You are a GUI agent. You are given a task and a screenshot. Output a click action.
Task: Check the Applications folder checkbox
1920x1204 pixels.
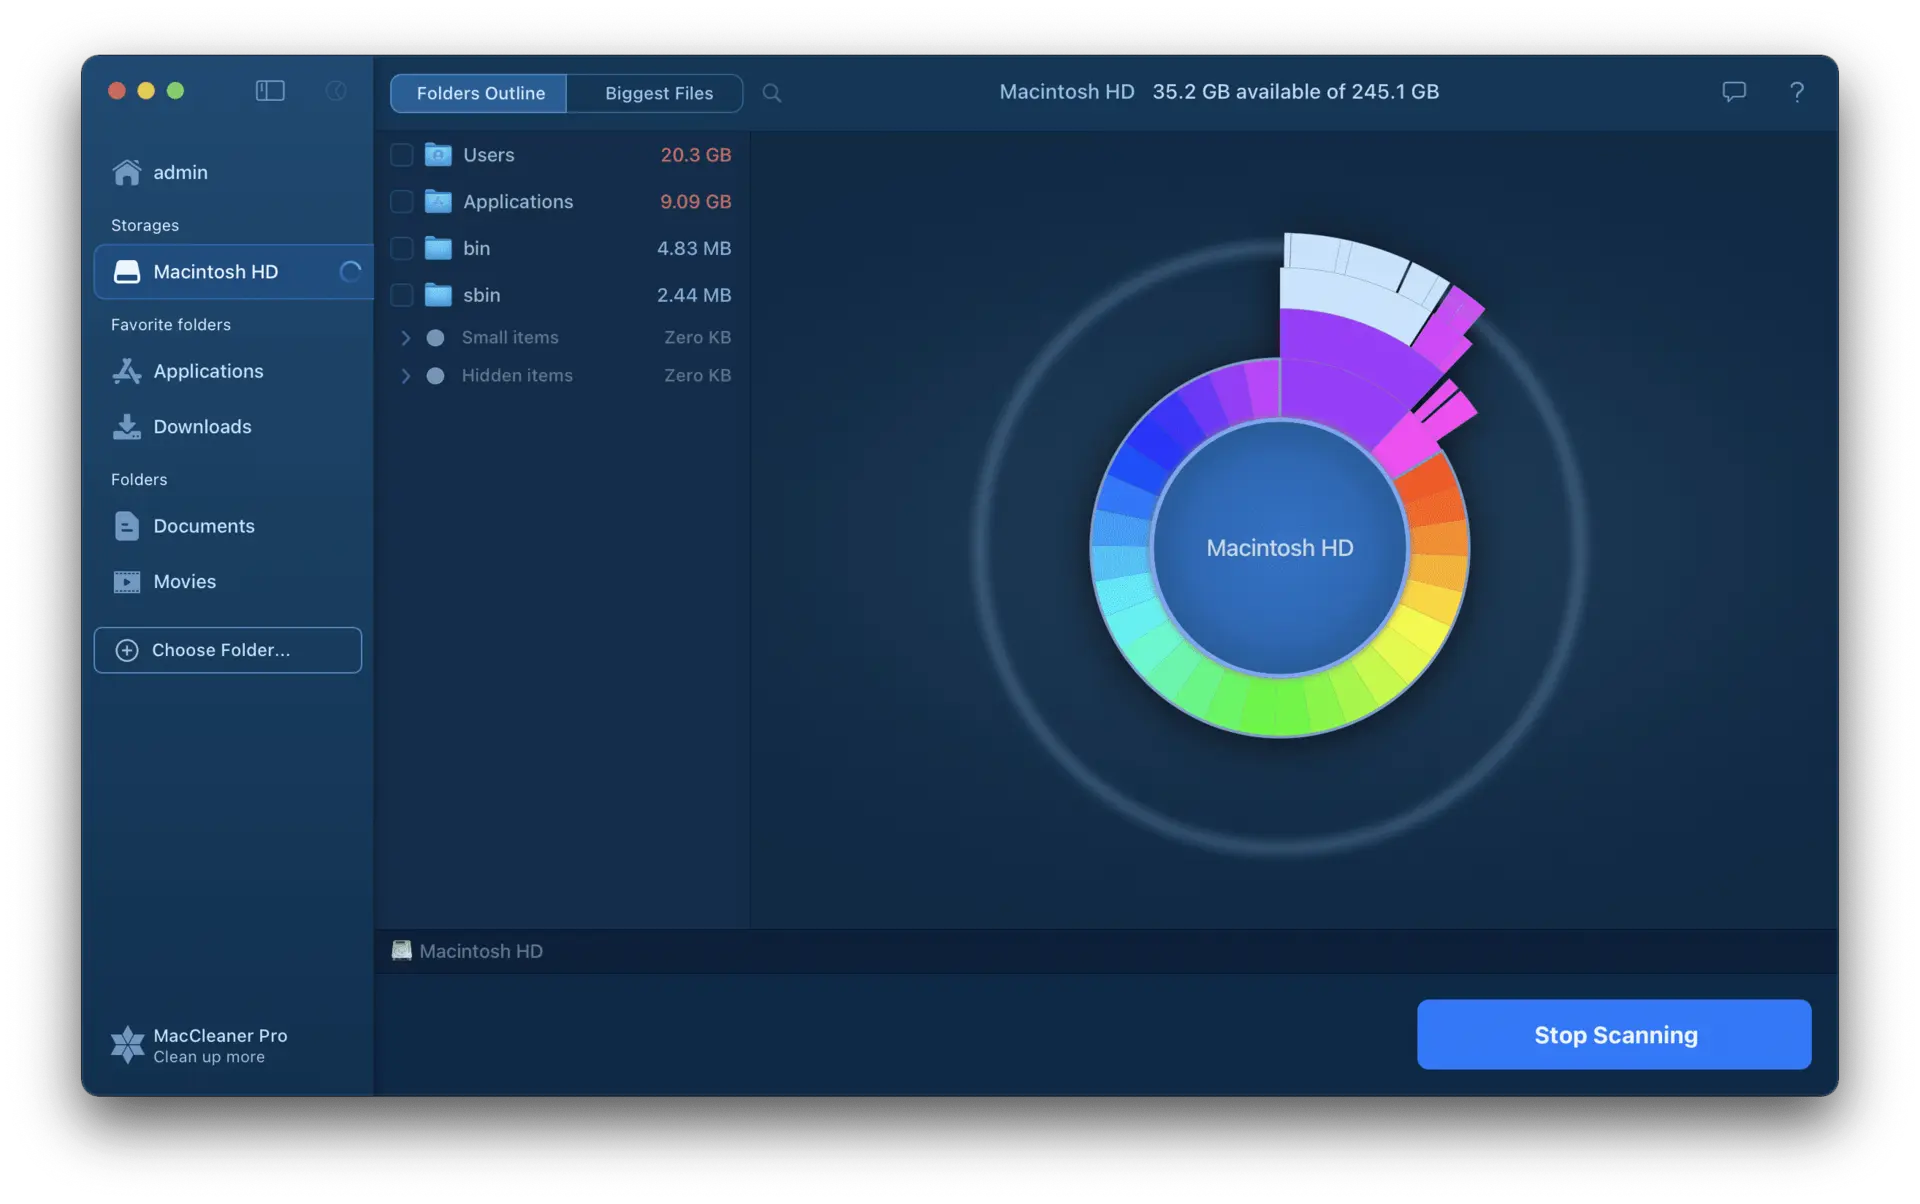click(401, 202)
